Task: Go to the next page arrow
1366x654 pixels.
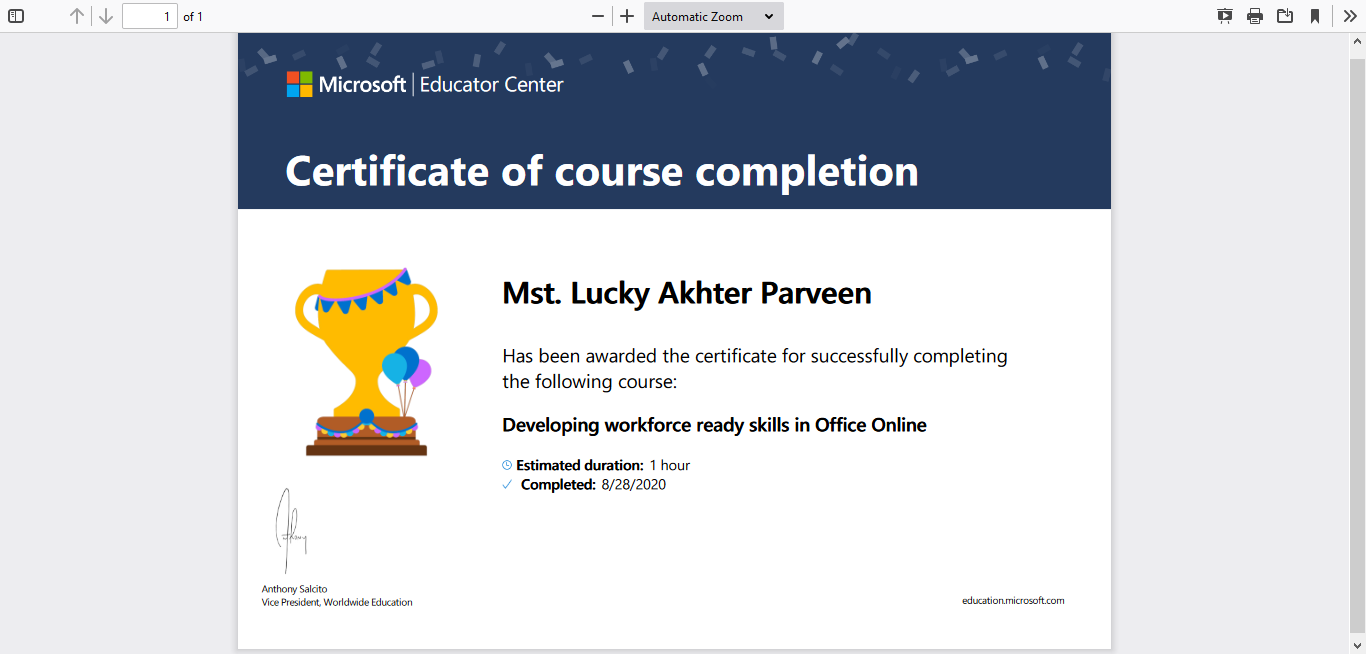Action: (x=105, y=16)
